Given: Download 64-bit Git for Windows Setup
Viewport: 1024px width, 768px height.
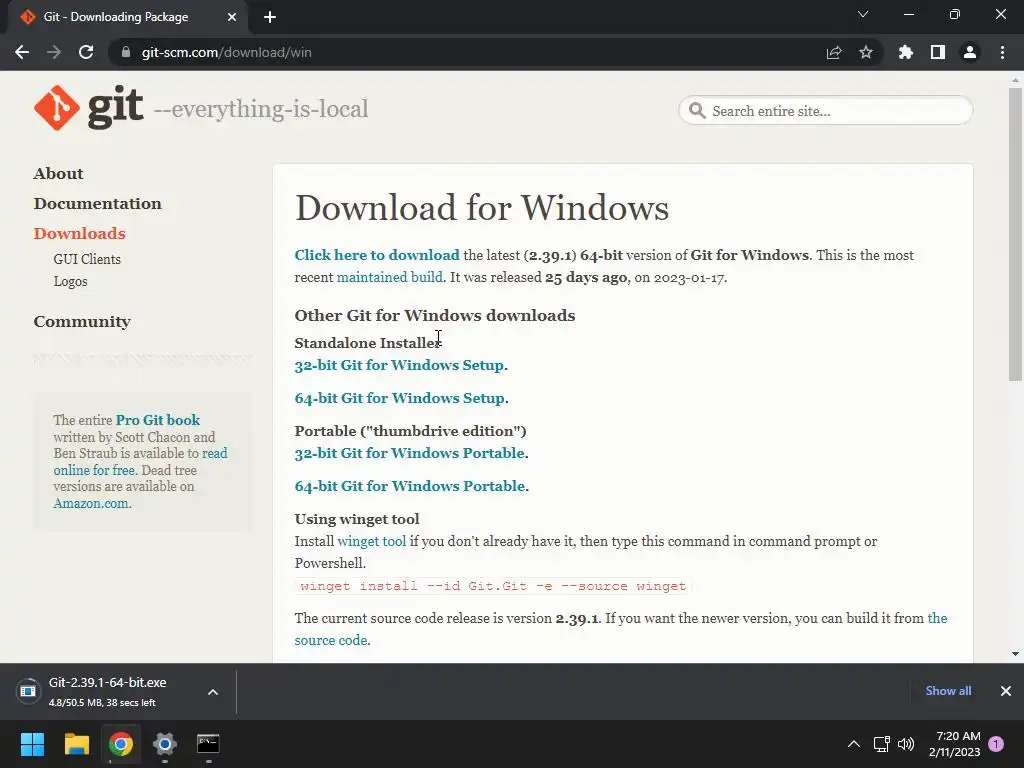Looking at the screenshot, I should pyautogui.click(x=400, y=398).
